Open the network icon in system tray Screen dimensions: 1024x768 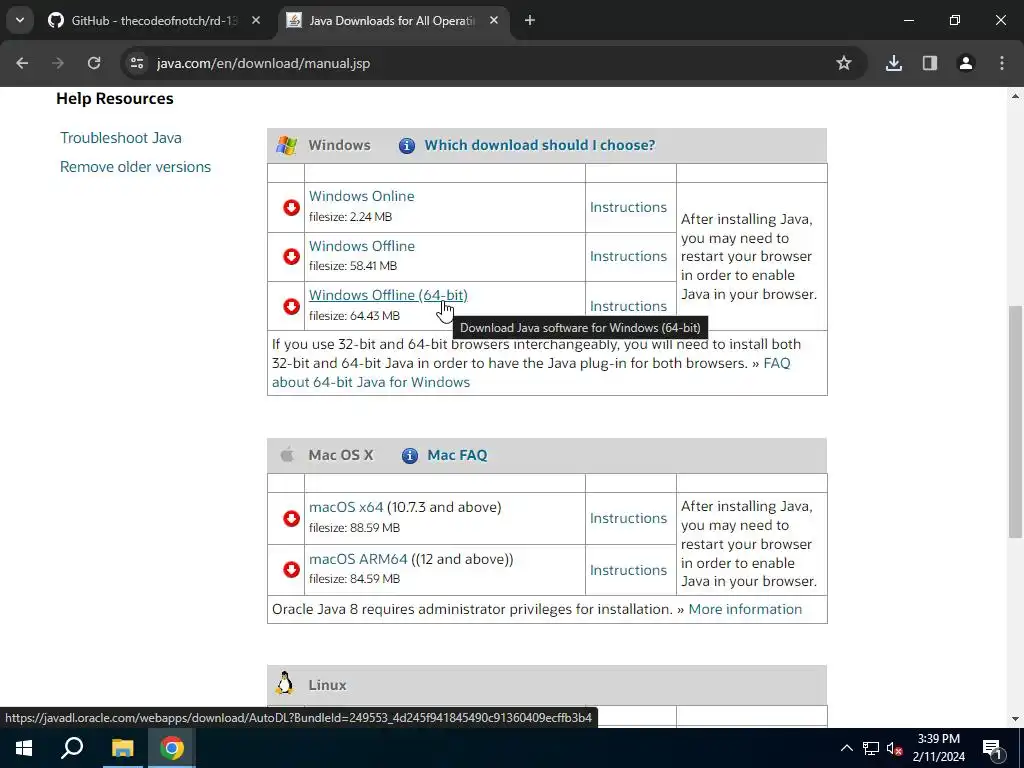pyautogui.click(x=871, y=748)
